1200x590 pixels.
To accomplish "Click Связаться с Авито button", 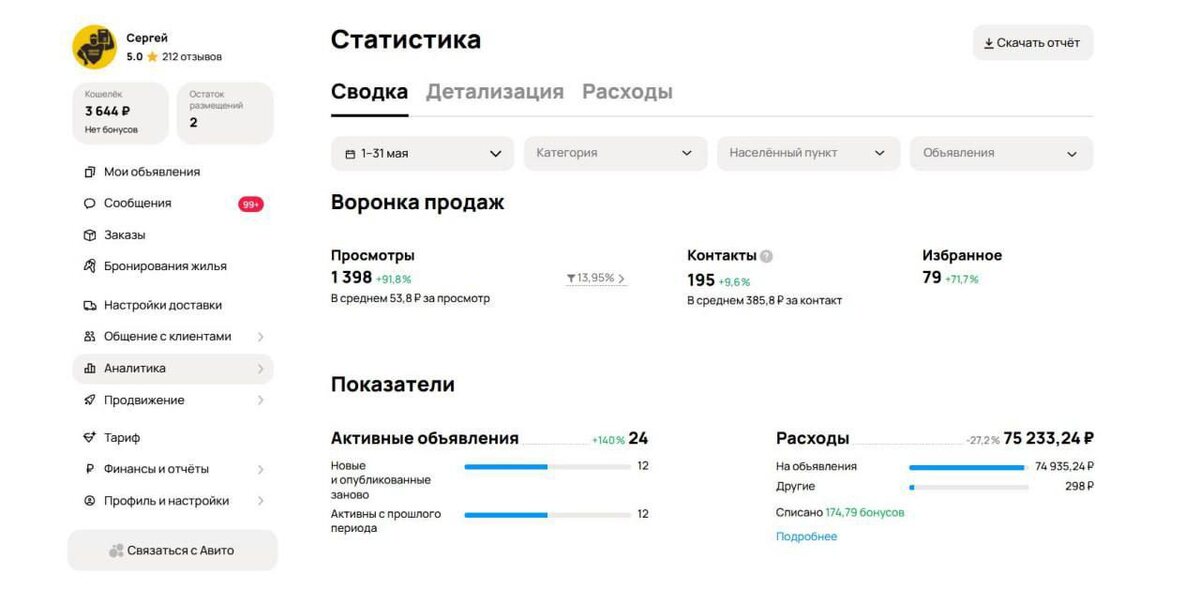I will 172,550.
